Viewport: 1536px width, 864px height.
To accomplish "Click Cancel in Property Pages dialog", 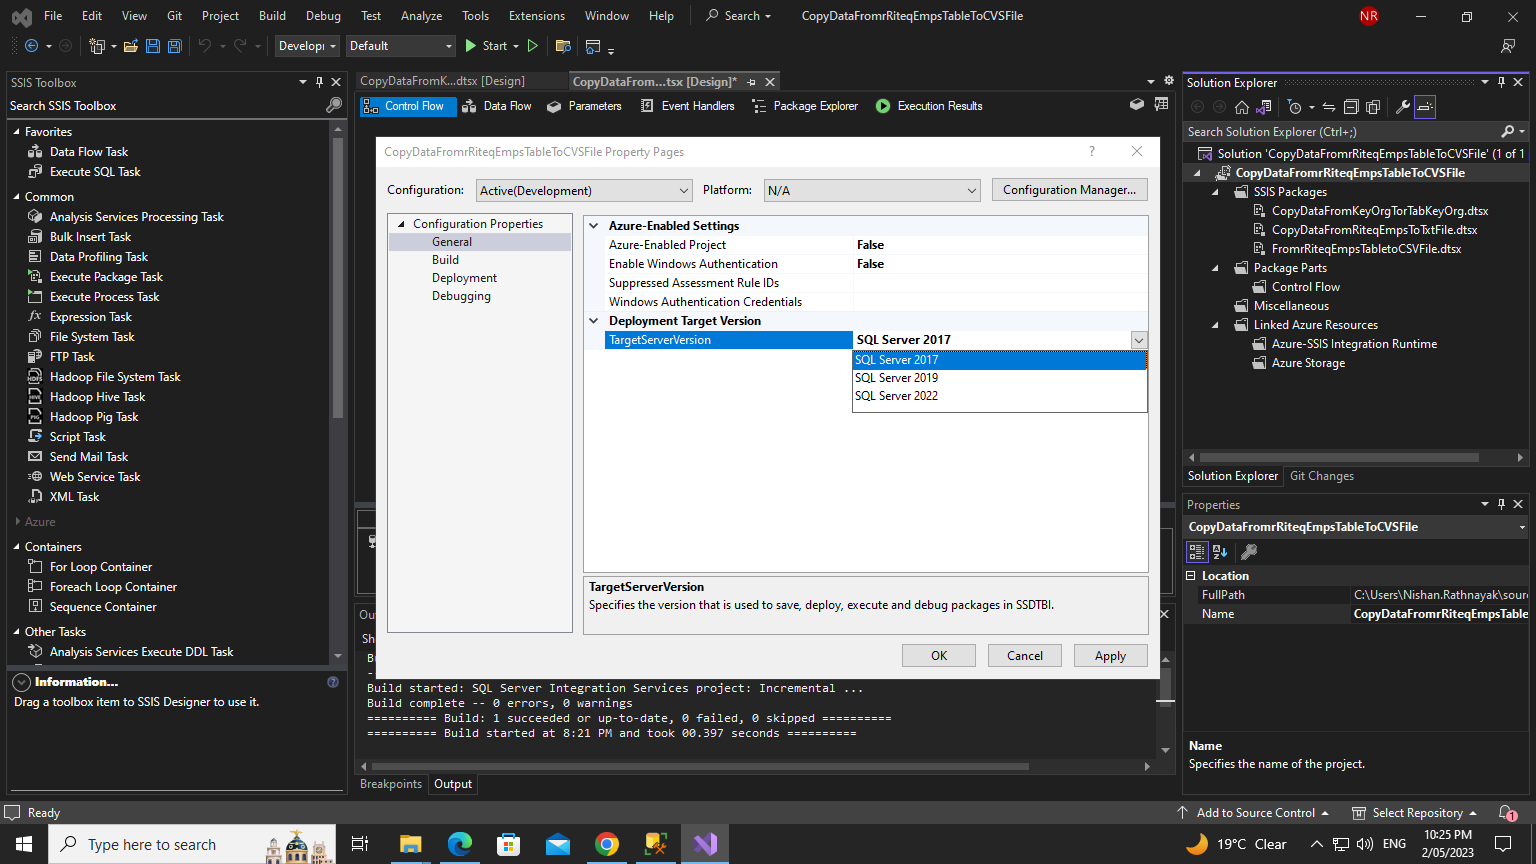I will tap(1025, 656).
